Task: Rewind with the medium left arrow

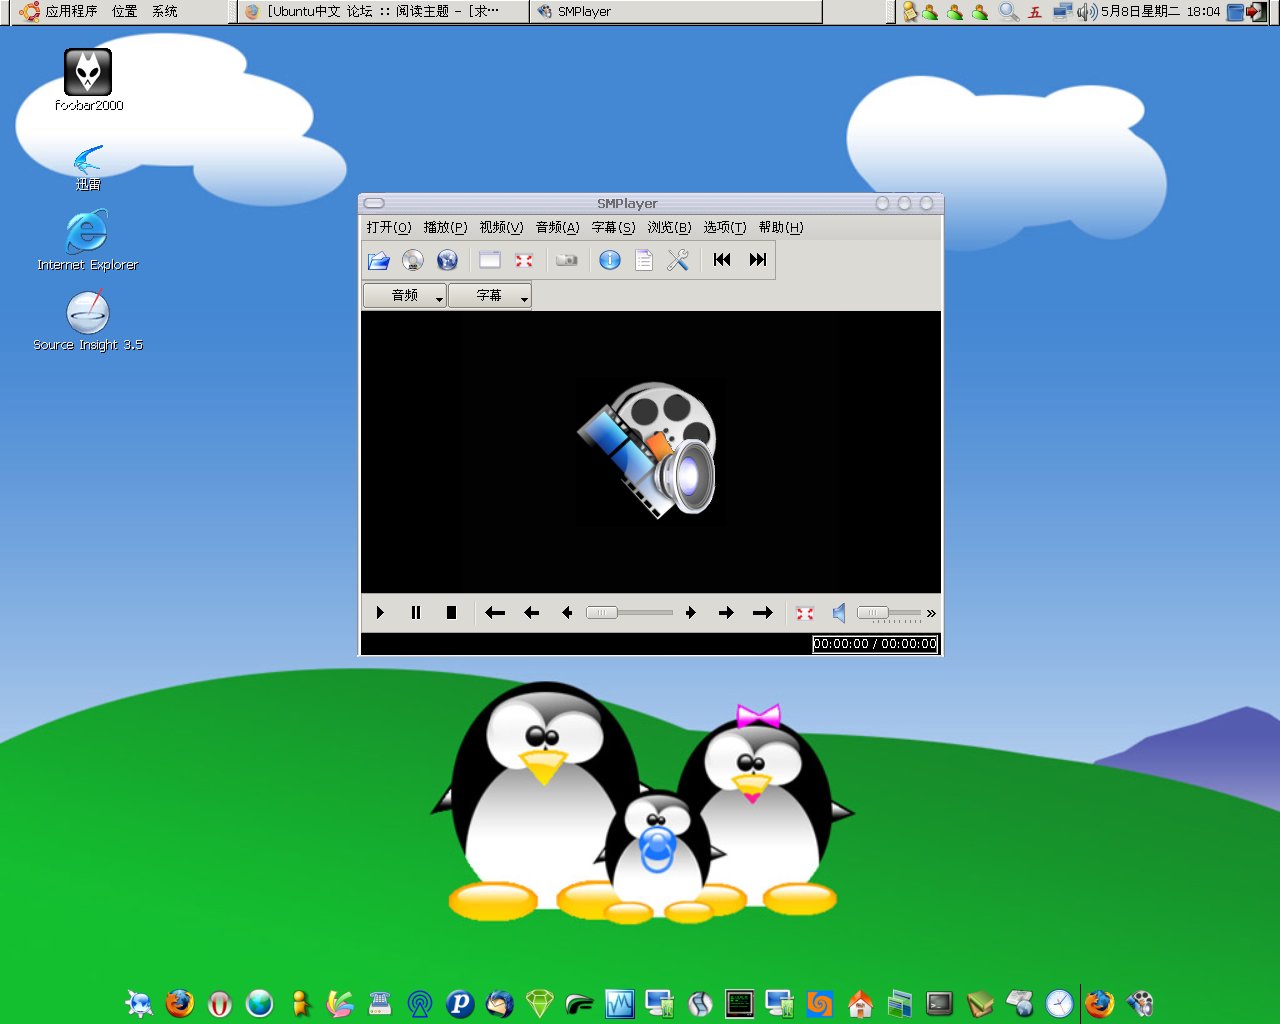Action: click(531, 613)
